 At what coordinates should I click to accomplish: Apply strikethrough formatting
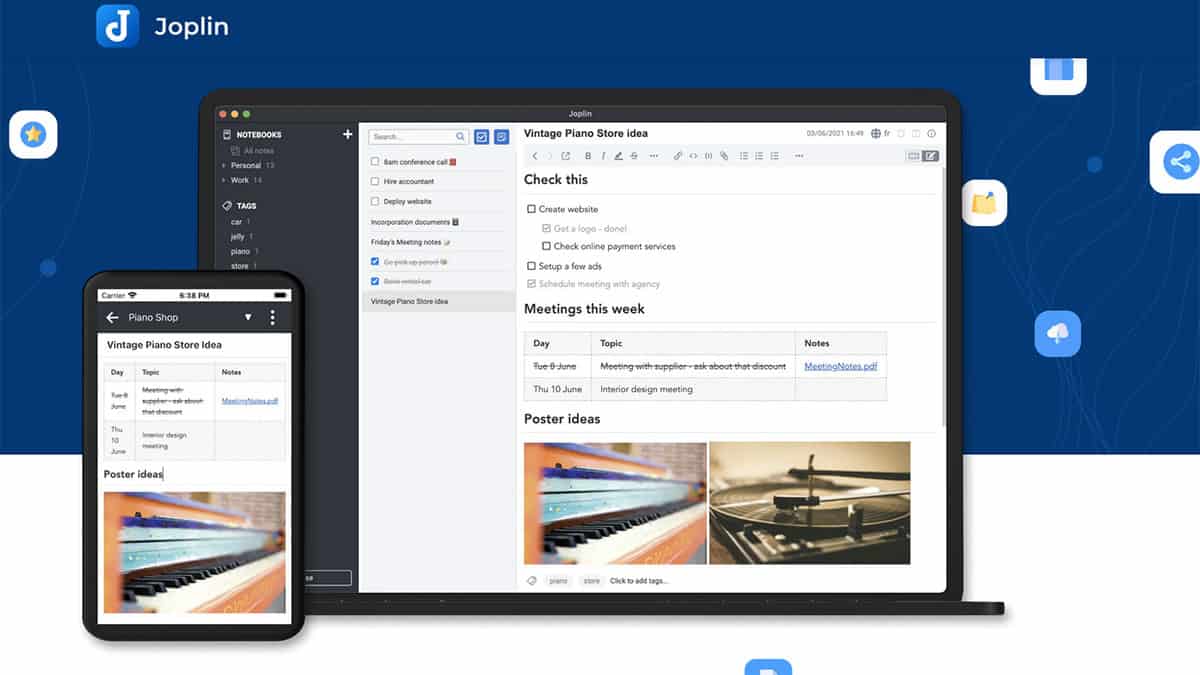click(x=633, y=156)
